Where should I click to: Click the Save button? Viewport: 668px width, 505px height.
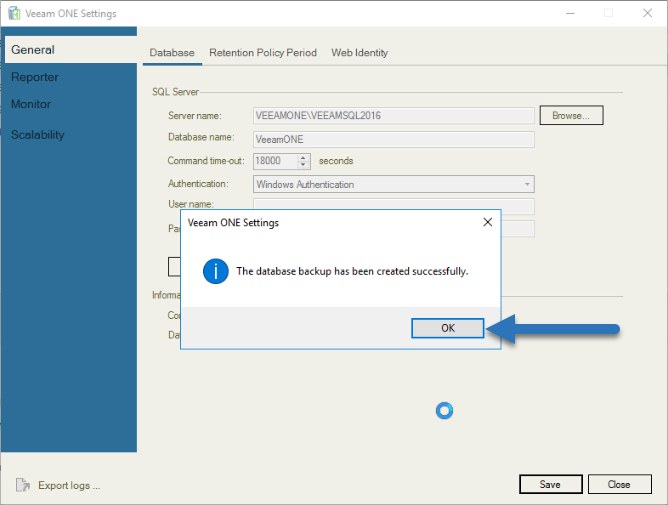[x=550, y=484]
